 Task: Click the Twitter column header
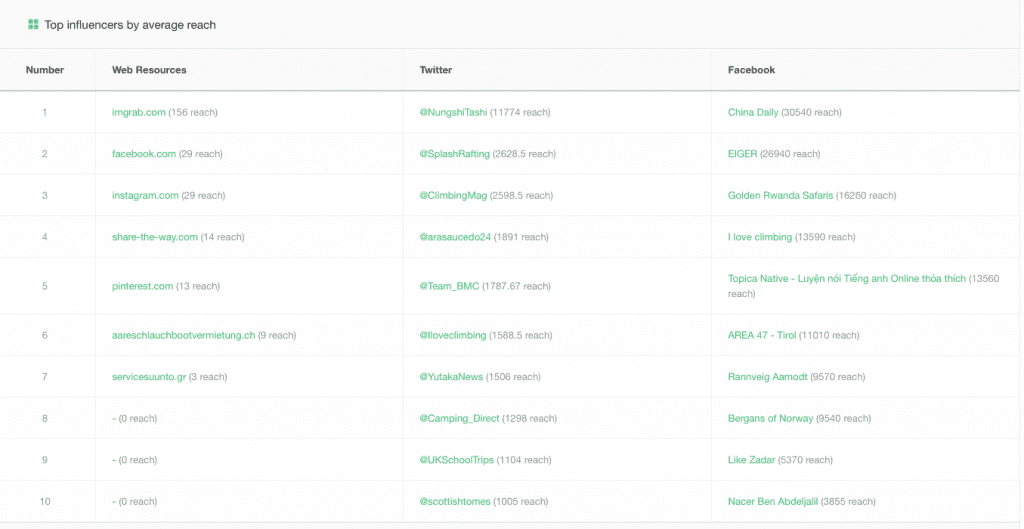[436, 70]
